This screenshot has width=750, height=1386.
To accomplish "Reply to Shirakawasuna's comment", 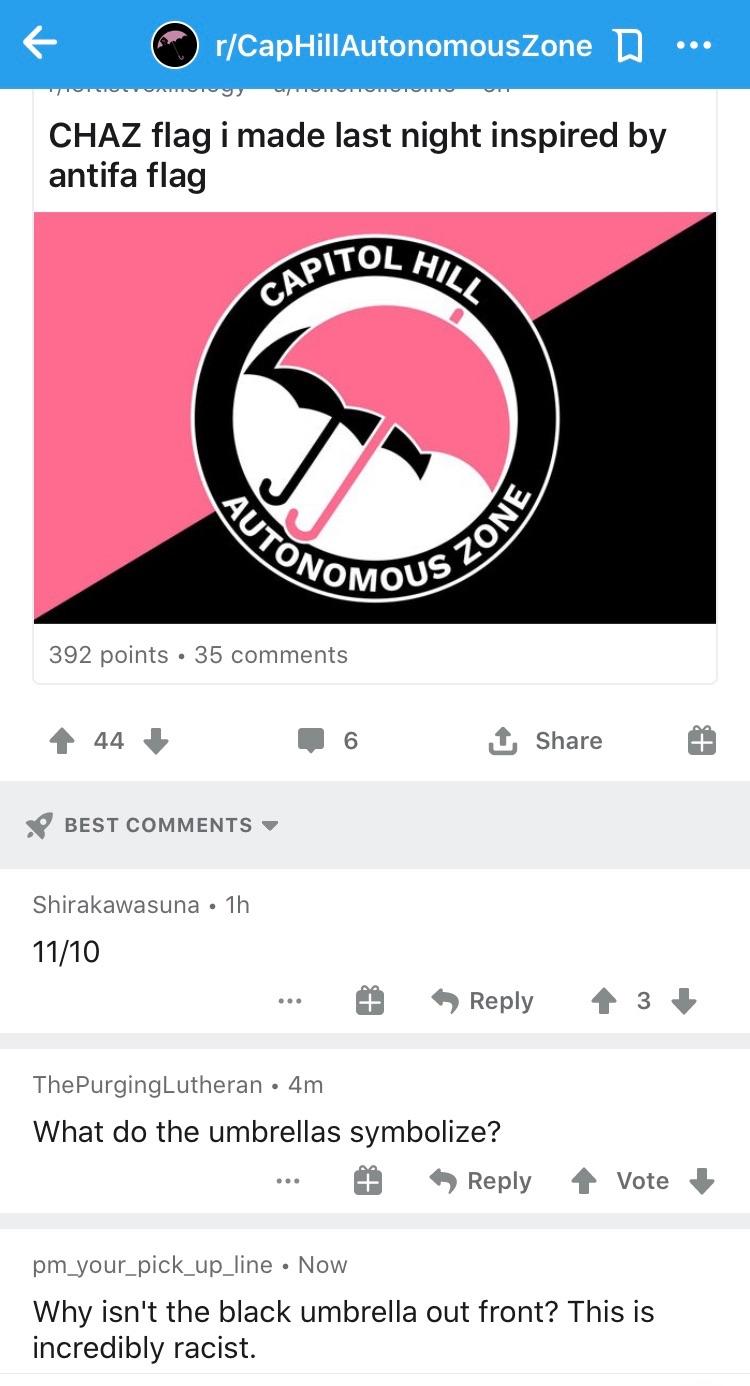I will pos(482,1001).
